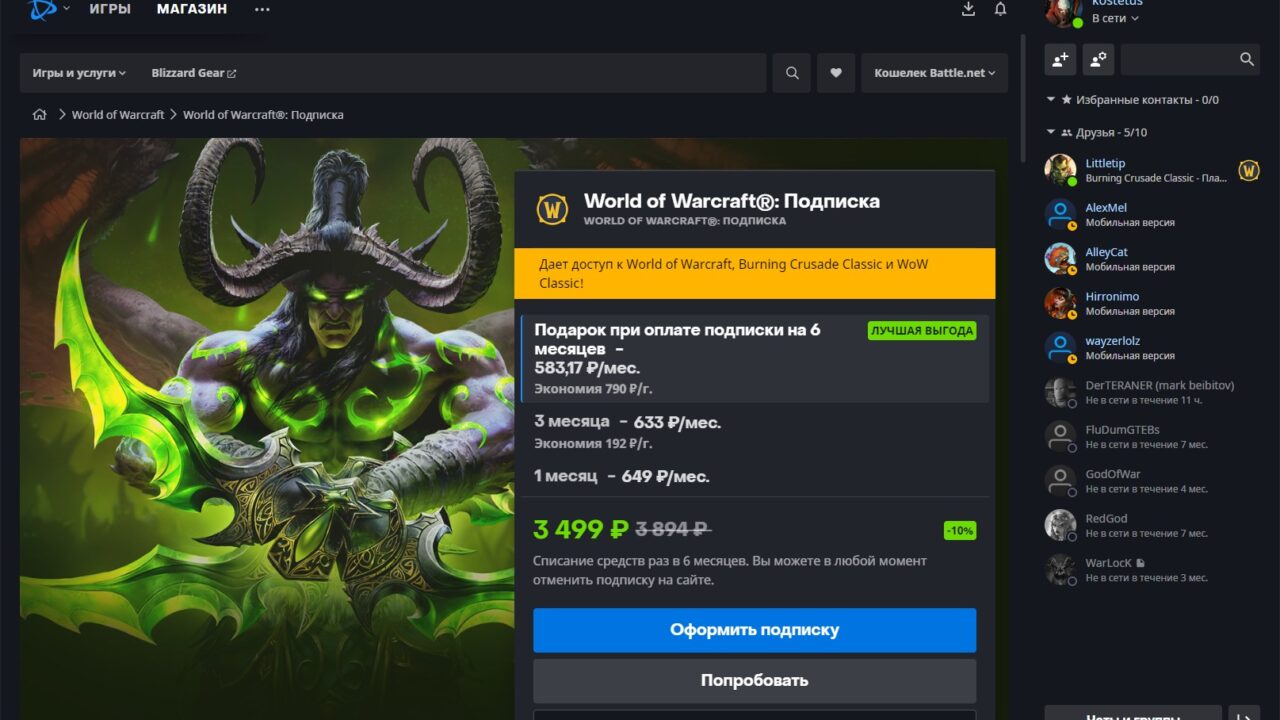Select the 3 месяца subscription plan
Image resolution: width=1280 pixels, height=720 pixels.
[627, 423]
